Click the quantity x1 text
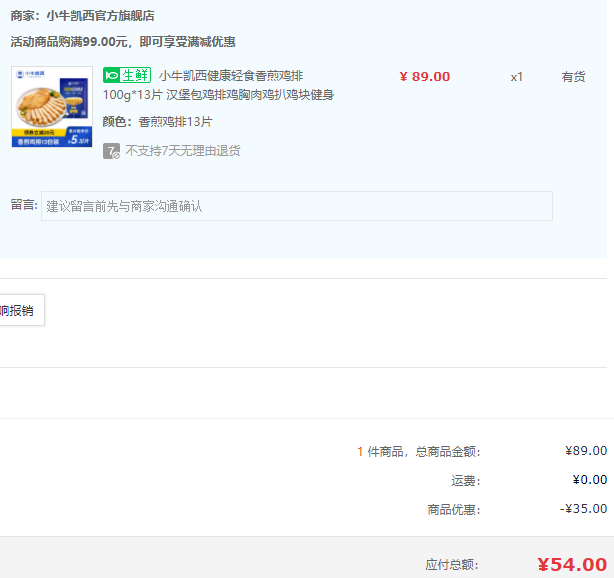The height and width of the screenshot is (578, 614). [x=516, y=77]
